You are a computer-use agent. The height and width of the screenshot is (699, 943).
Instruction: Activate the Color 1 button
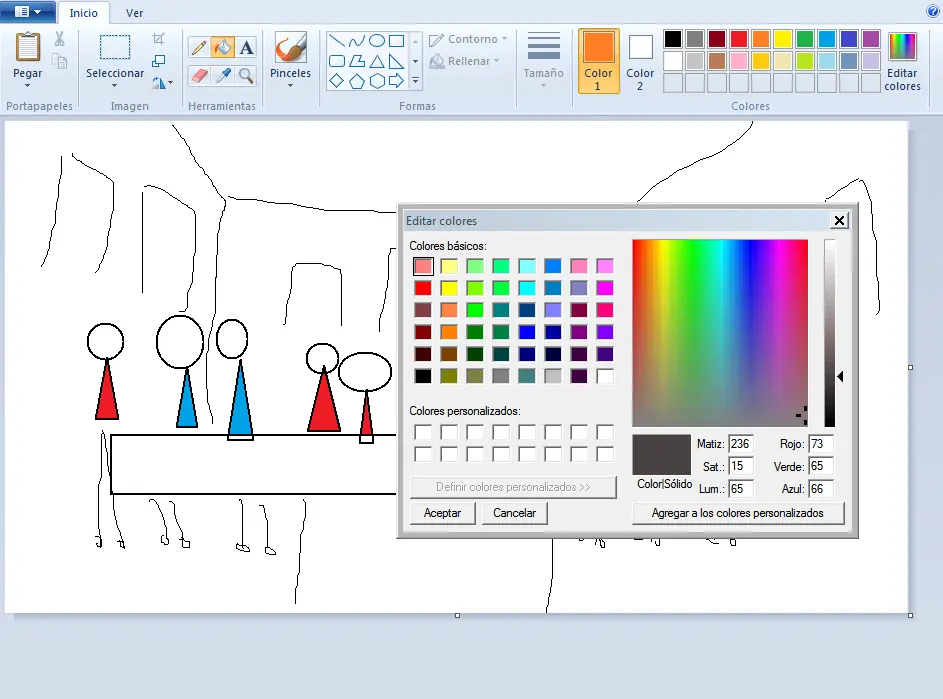(x=598, y=61)
